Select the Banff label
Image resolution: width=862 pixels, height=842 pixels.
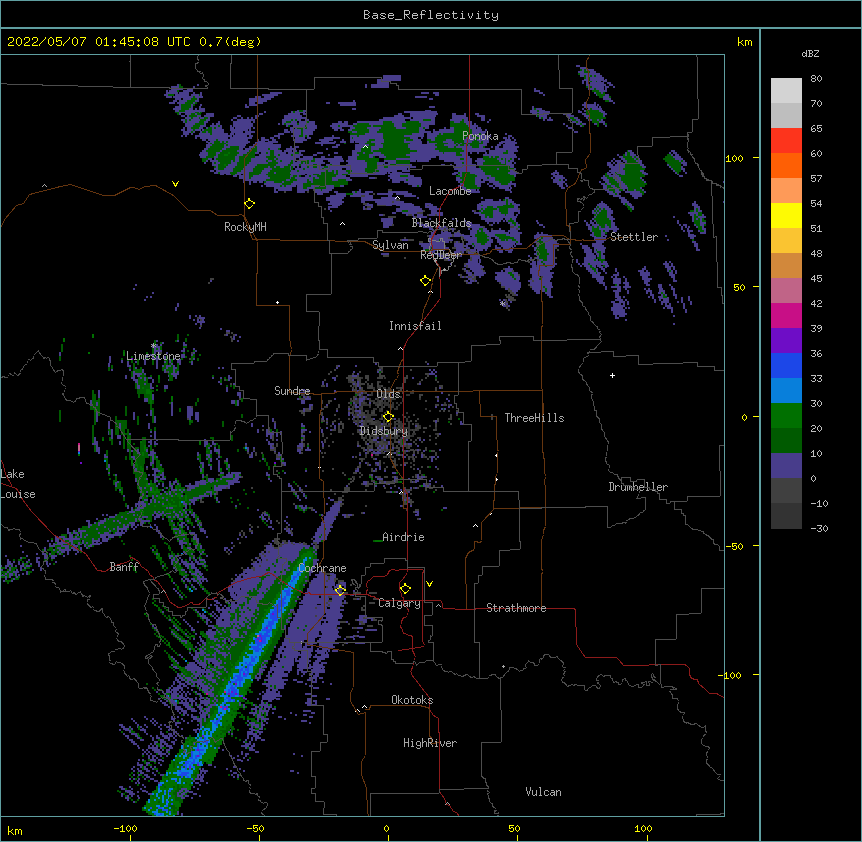pos(124,567)
